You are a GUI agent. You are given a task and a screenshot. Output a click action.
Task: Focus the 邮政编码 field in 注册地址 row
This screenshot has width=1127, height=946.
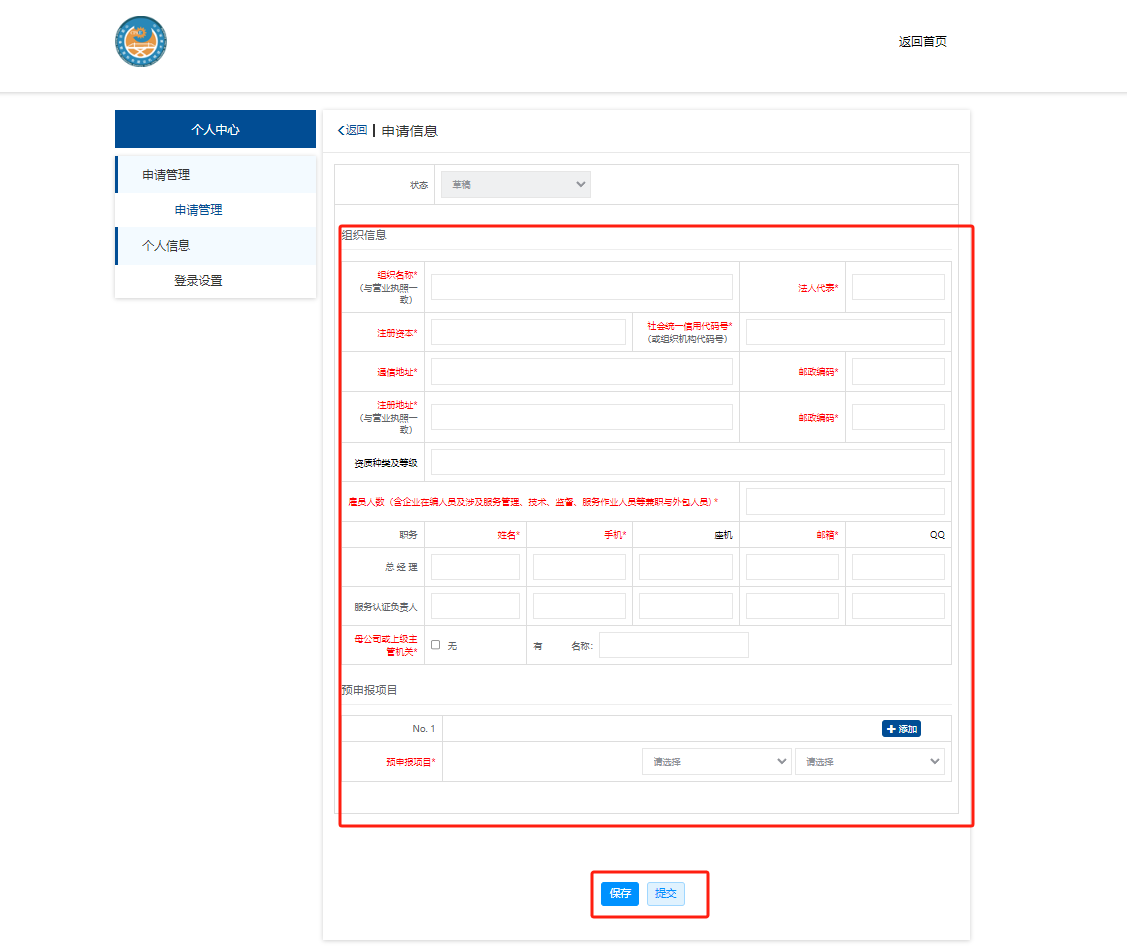click(898, 417)
